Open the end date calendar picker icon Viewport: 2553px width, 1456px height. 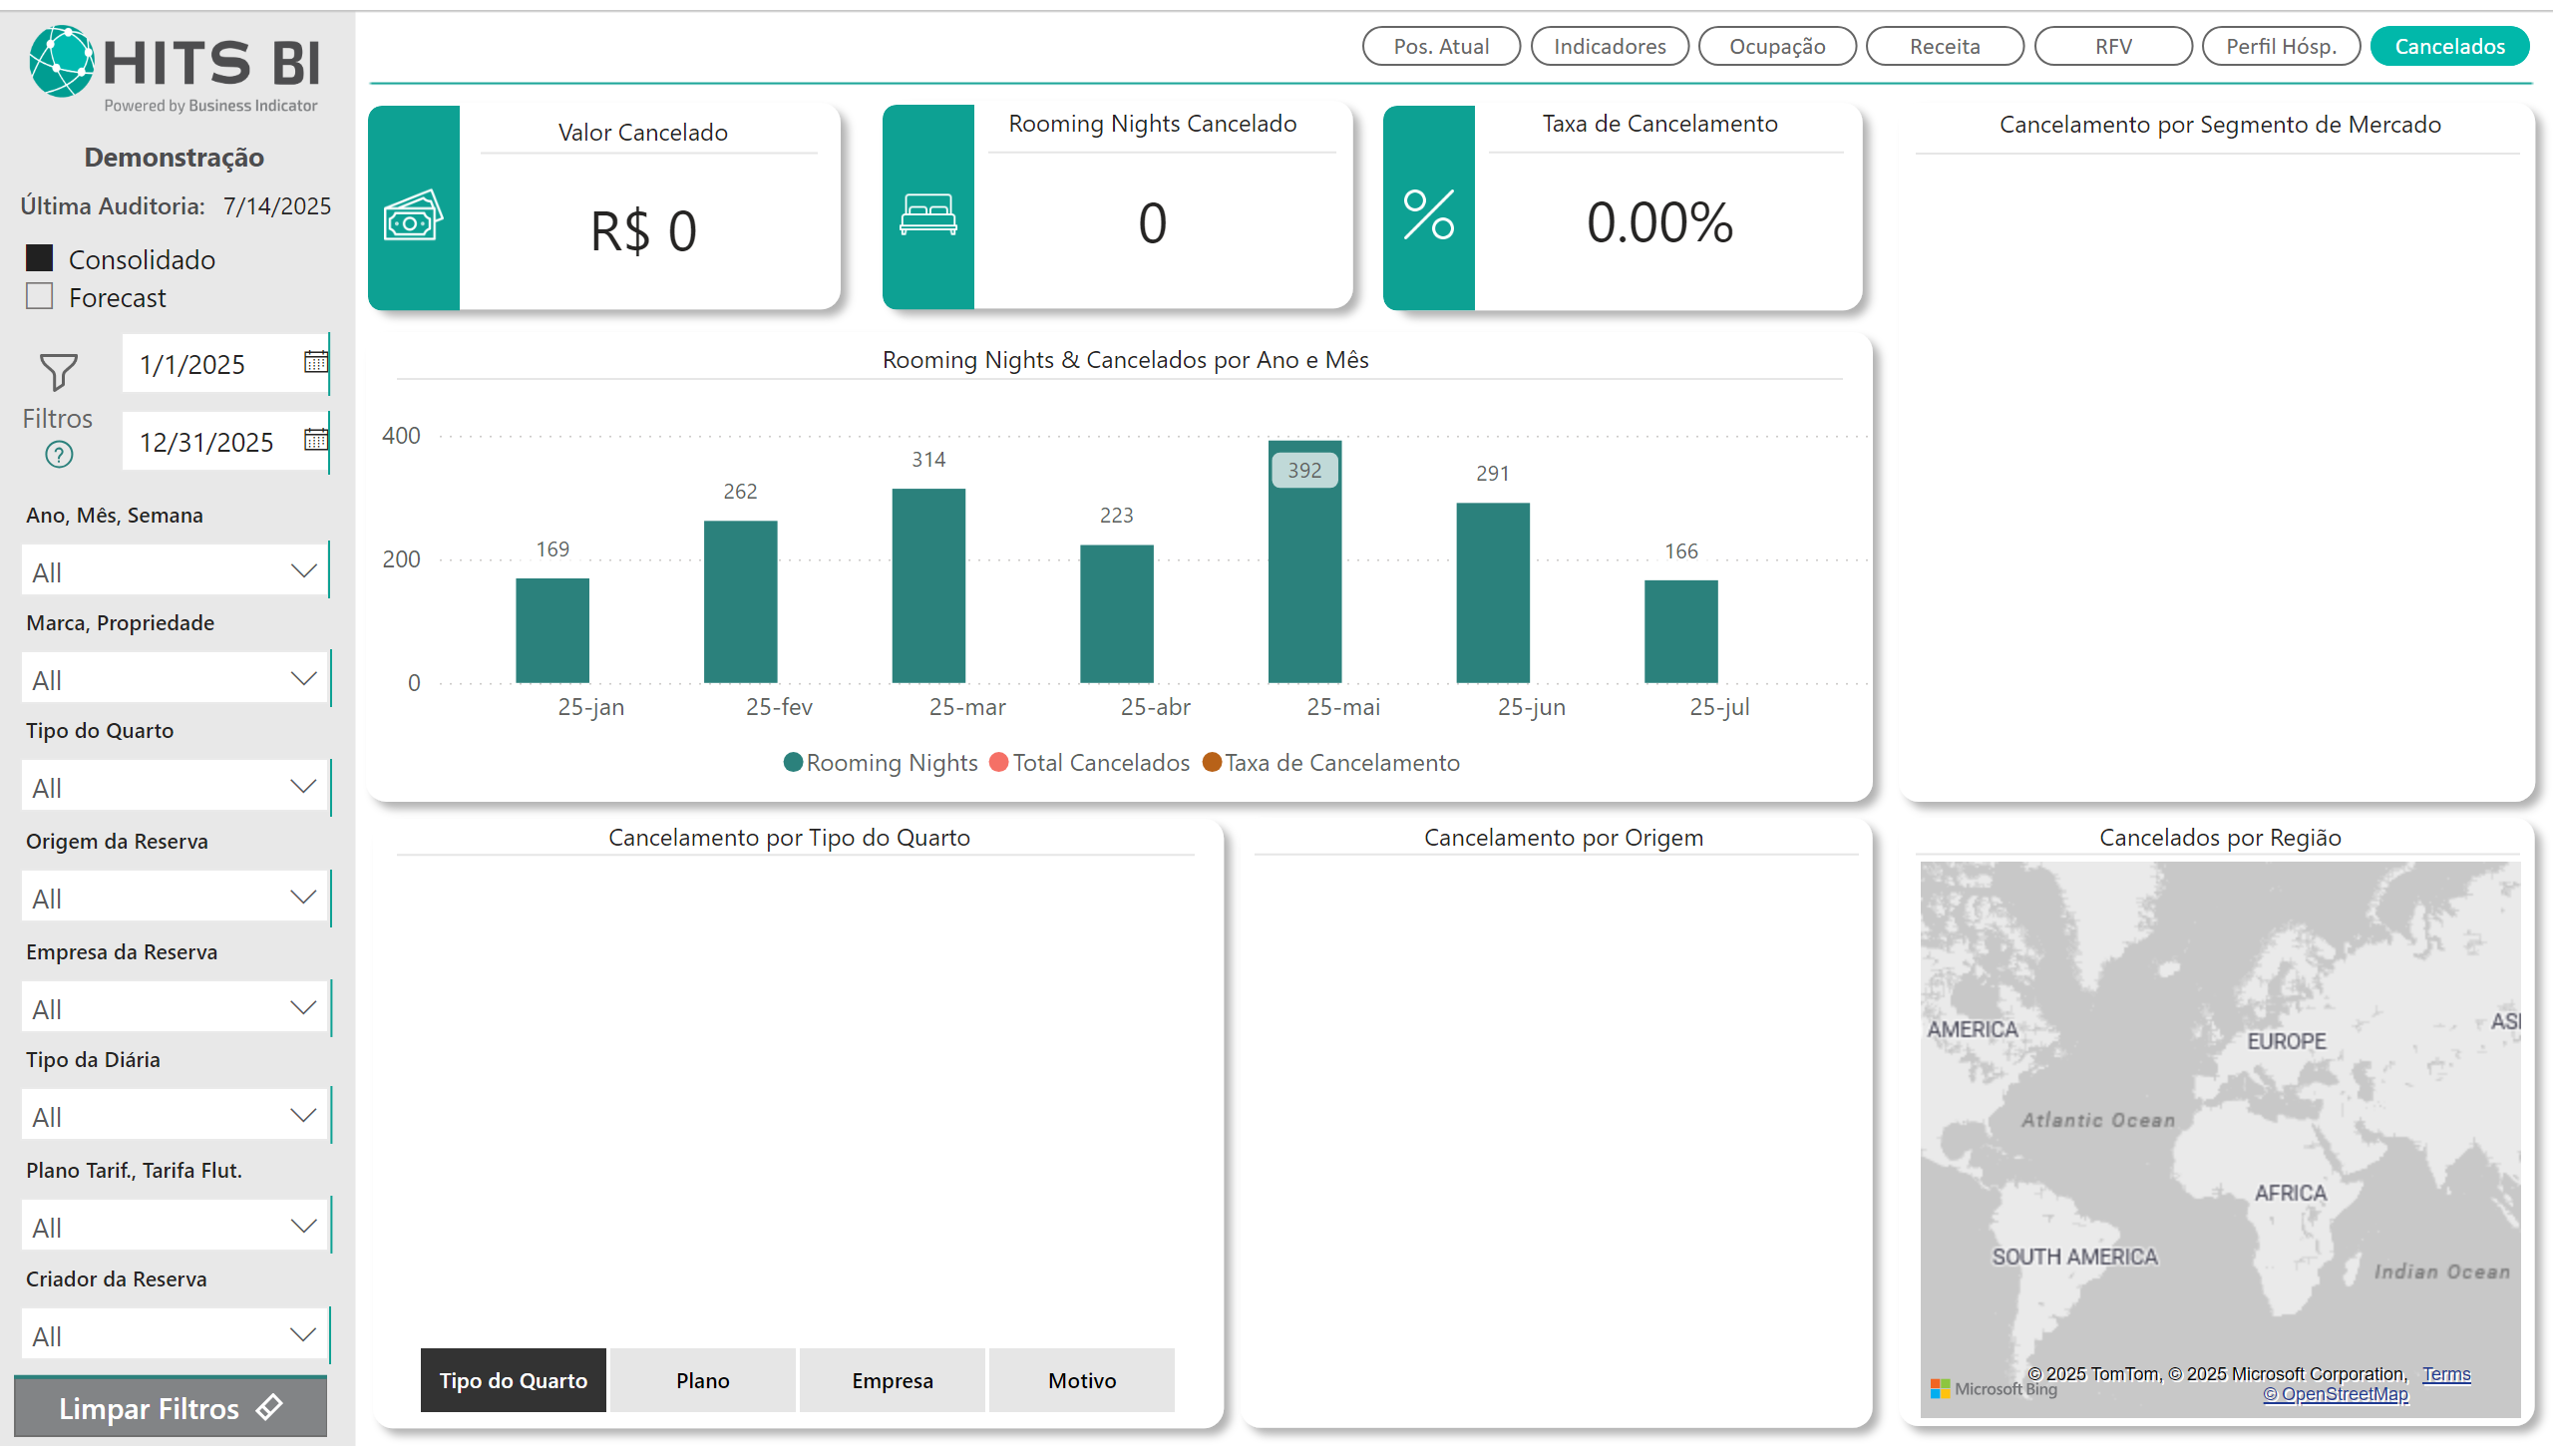(315, 440)
